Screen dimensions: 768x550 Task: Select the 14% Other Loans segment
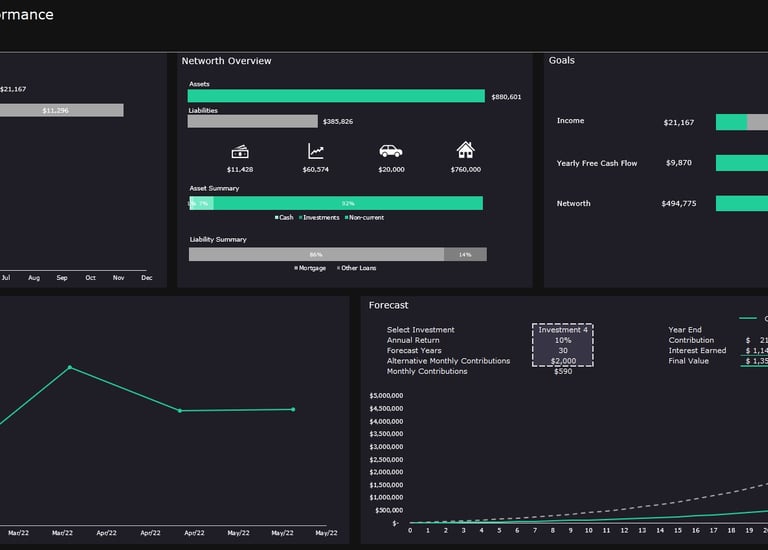(465, 254)
